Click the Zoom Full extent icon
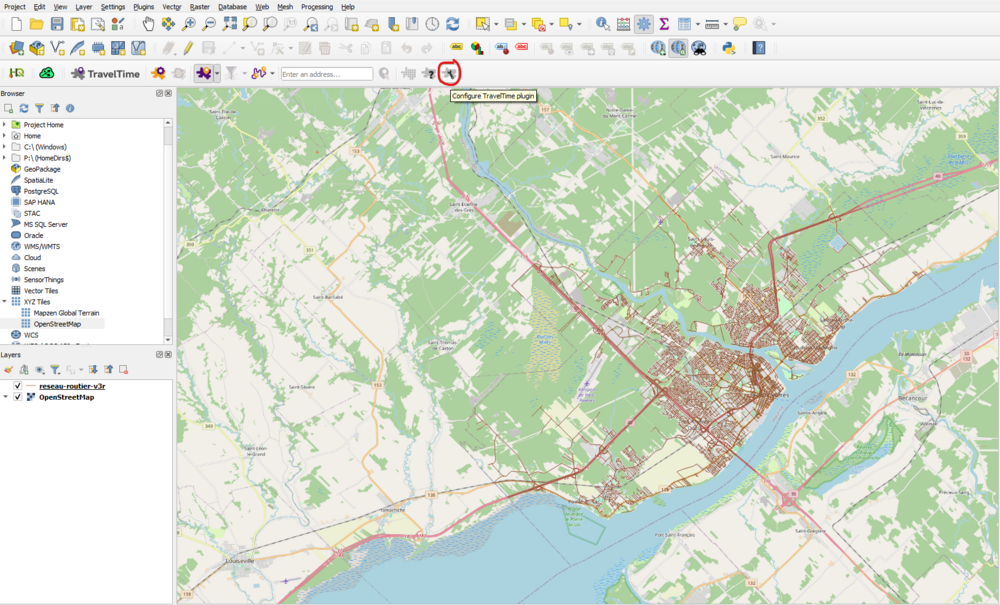 pos(229,23)
